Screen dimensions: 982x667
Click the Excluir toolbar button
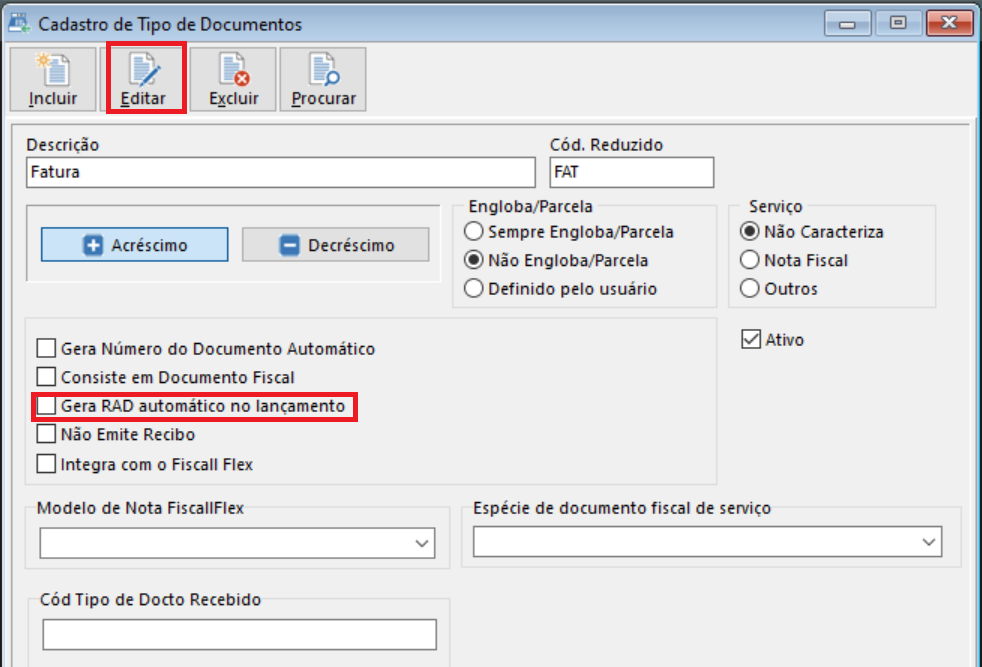pos(233,80)
